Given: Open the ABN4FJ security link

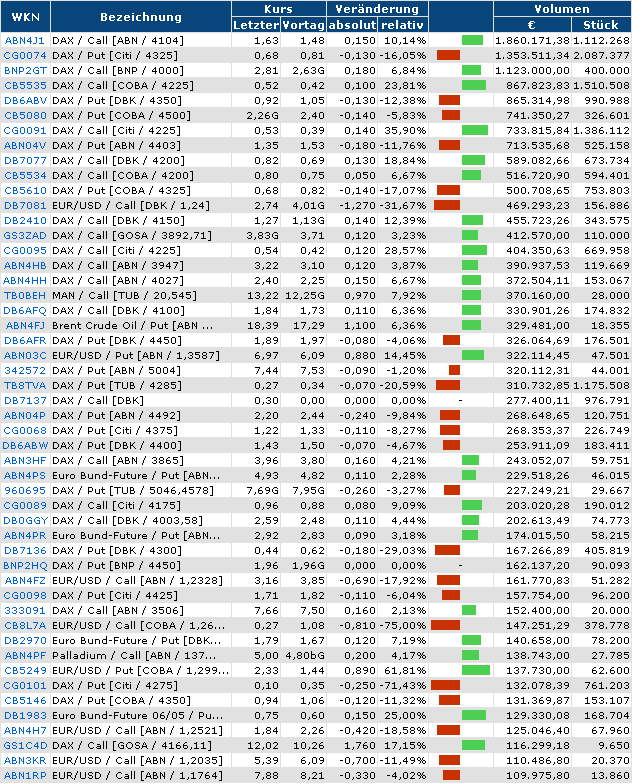Looking at the screenshot, I should click(x=26, y=326).
